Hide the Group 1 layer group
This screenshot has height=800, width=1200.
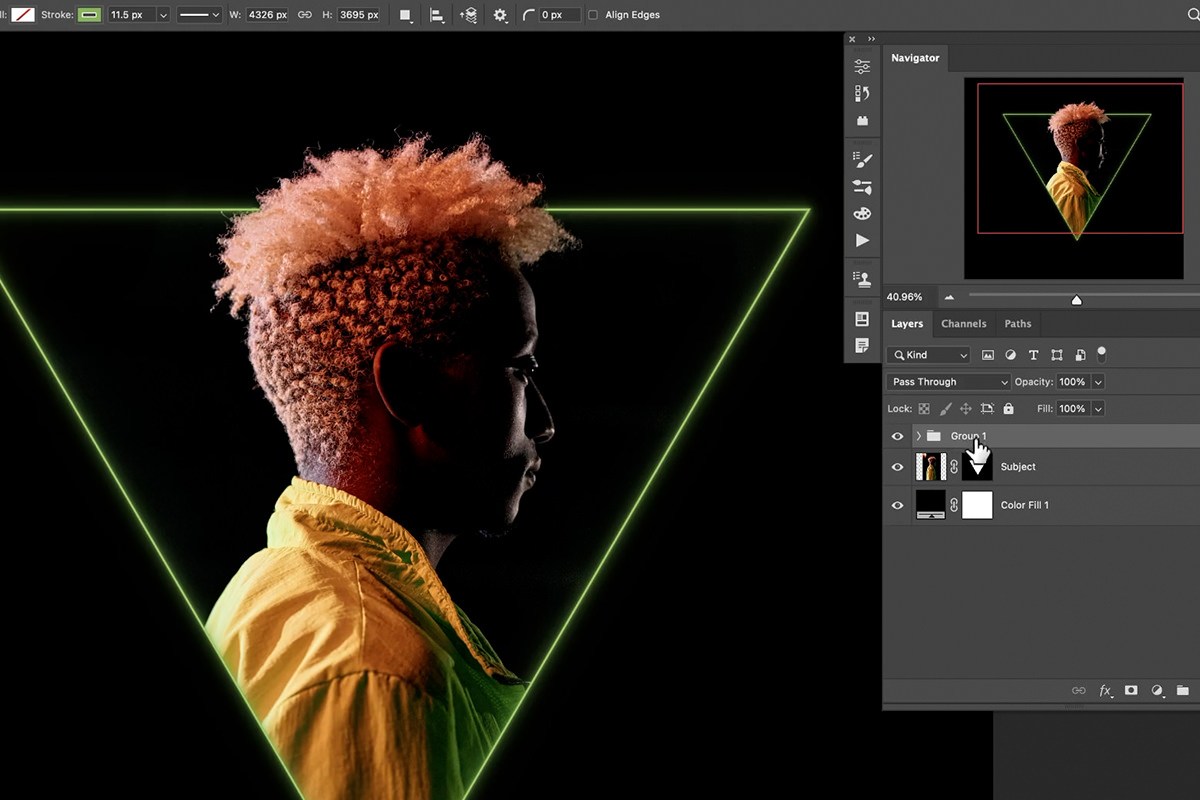click(897, 436)
